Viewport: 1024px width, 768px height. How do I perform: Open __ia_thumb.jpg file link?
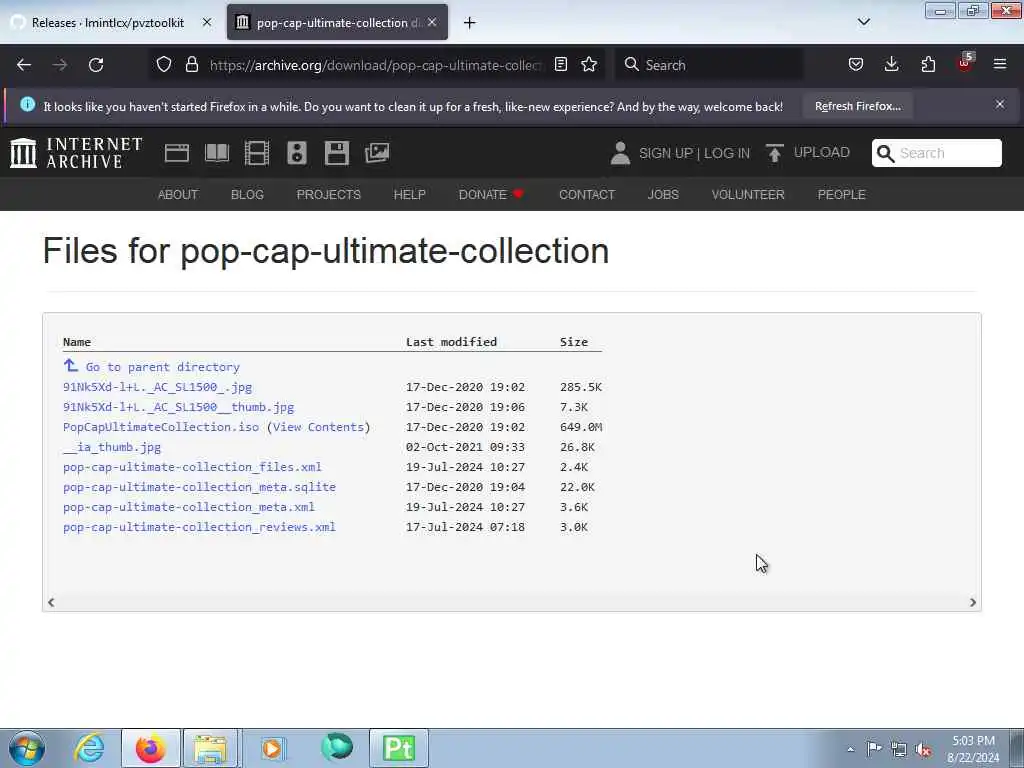pos(112,447)
